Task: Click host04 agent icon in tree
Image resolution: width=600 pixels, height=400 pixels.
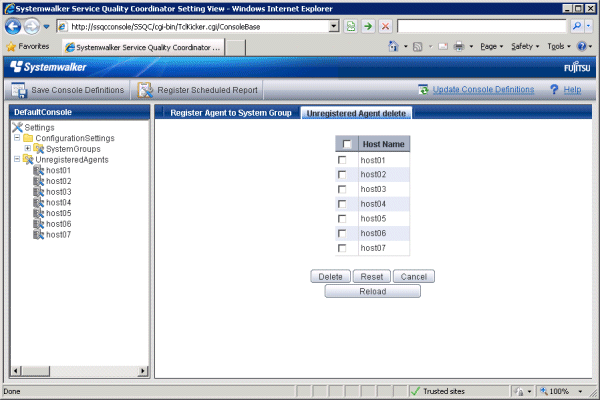Action: coord(38,202)
